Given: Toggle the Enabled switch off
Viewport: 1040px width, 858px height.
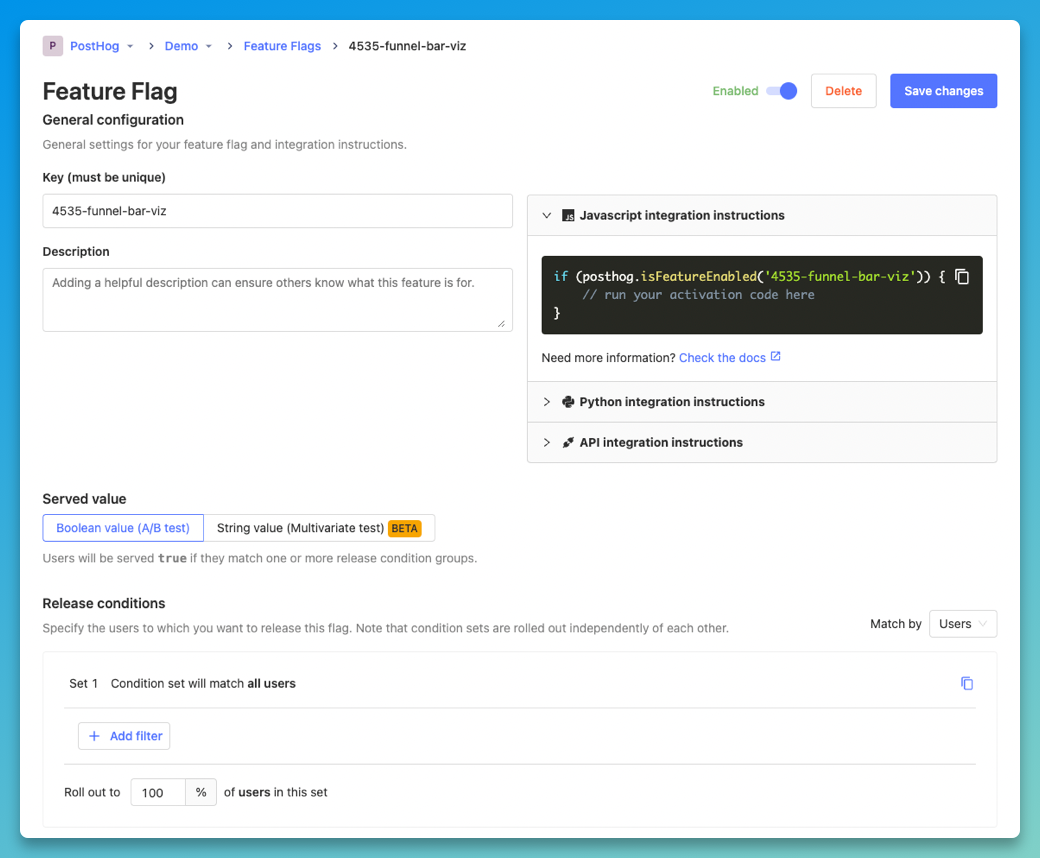Looking at the screenshot, I should coord(781,91).
